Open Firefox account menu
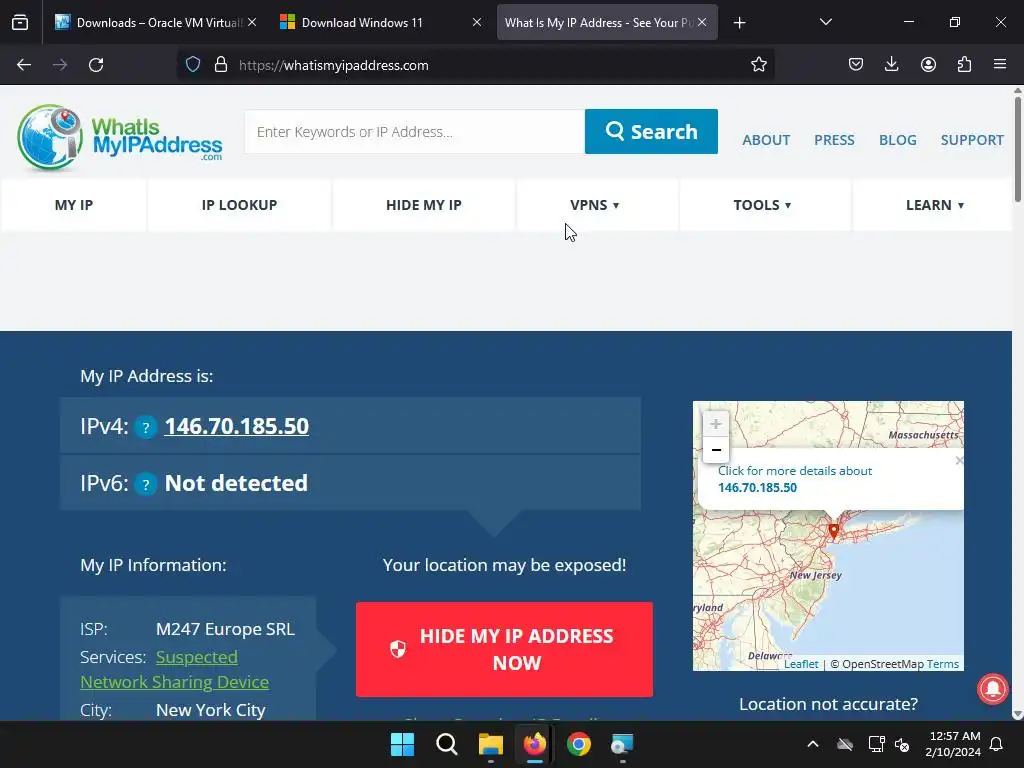 click(928, 64)
